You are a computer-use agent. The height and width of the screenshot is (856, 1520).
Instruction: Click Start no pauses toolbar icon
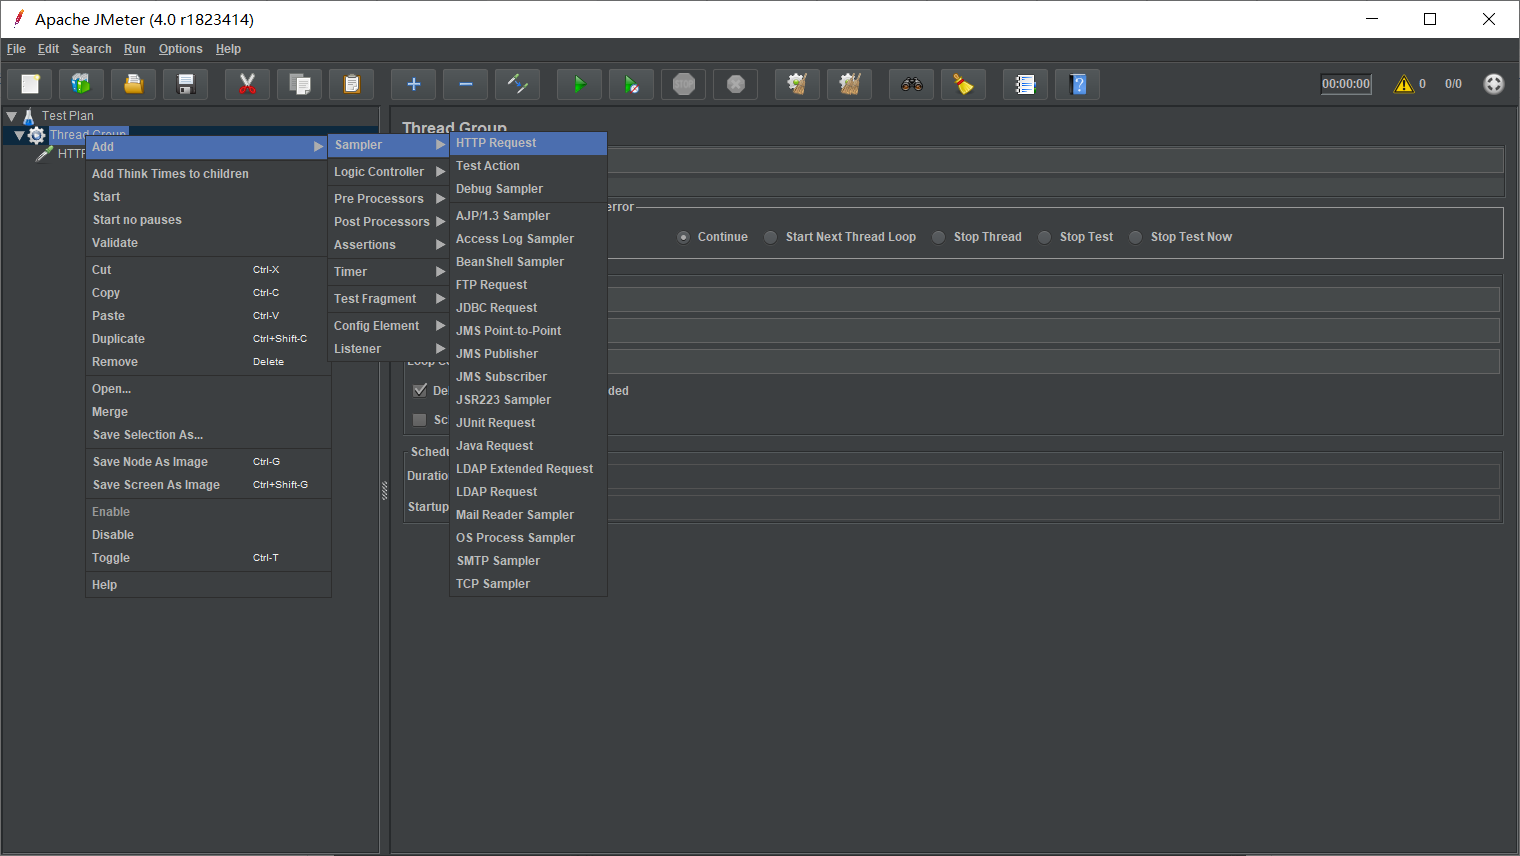coord(631,85)
